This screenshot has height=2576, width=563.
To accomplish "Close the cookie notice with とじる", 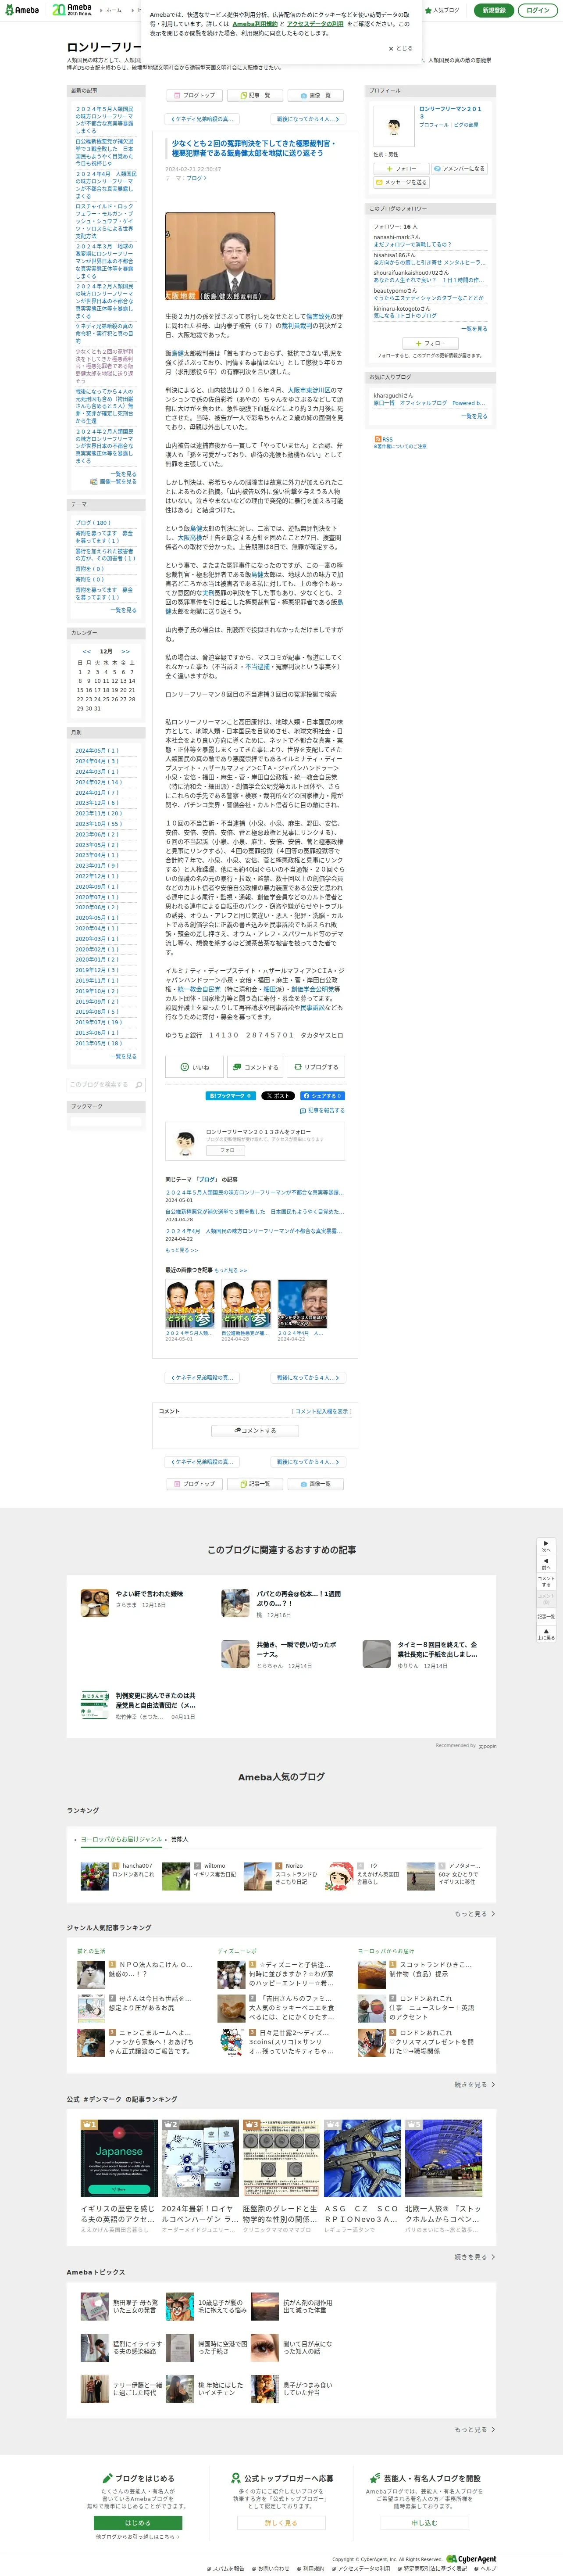I will (401, 48).
